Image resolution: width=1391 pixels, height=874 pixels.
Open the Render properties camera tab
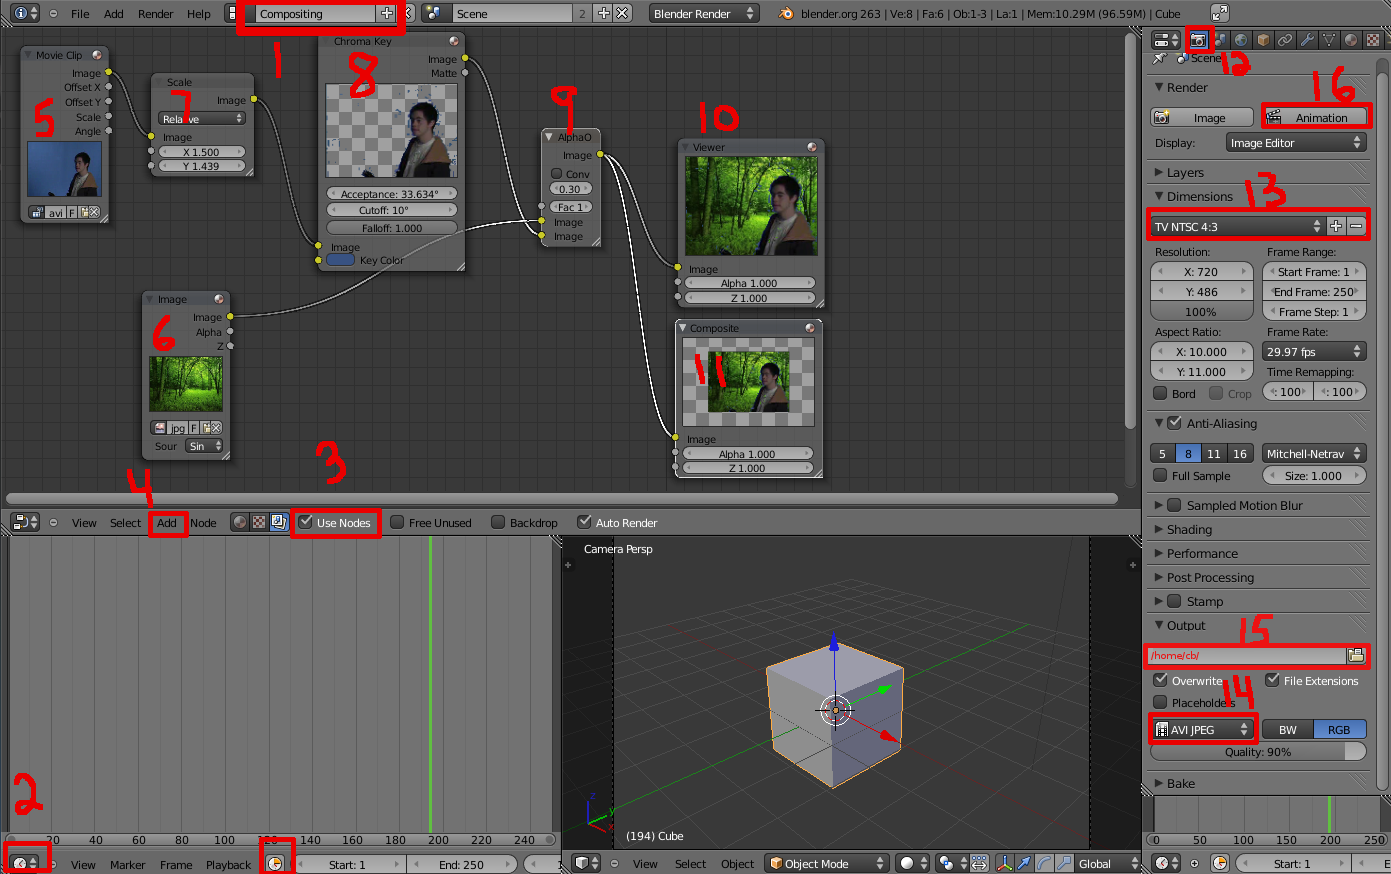click(1198, 40)
